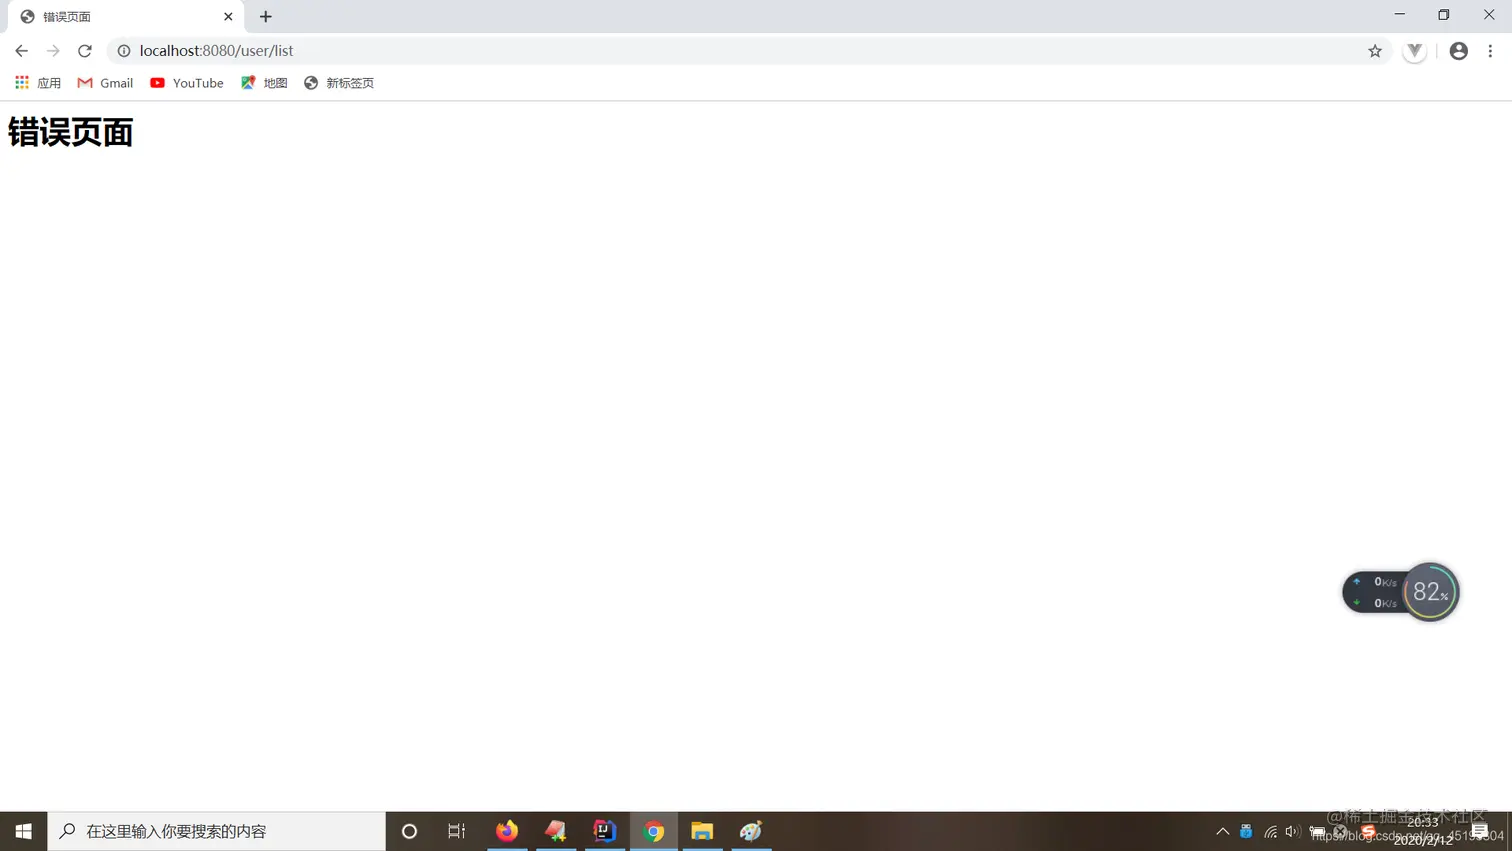Viewport: 1512px width, 851px height.
Task: Open the 新标签页 bookmark
Action: pos(339,83)
